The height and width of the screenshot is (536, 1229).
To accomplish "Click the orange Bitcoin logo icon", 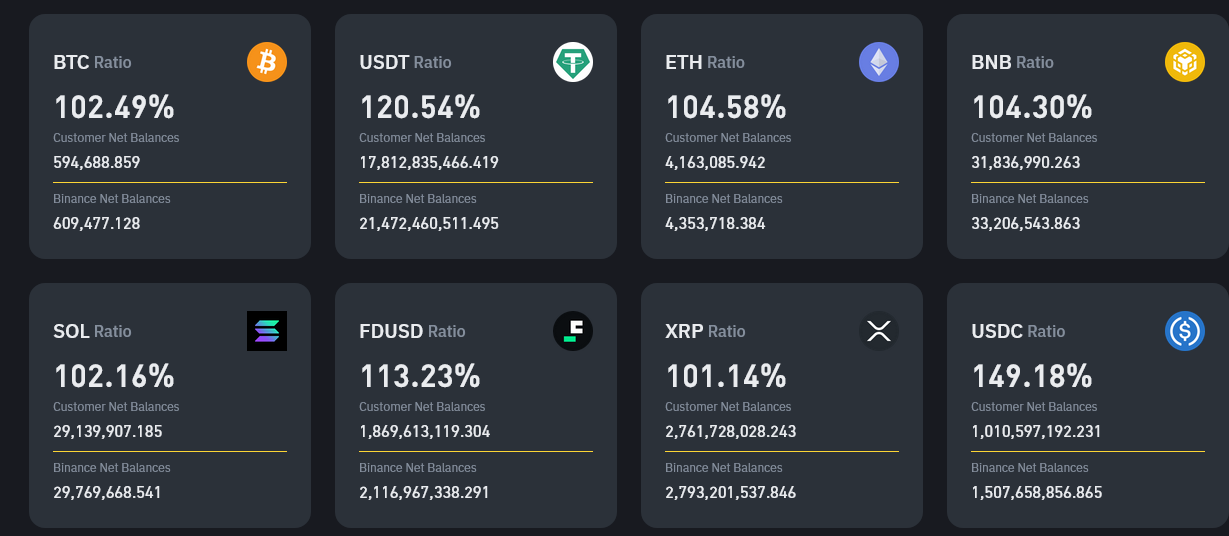I will pyautogui.click(x=267, y=63).
